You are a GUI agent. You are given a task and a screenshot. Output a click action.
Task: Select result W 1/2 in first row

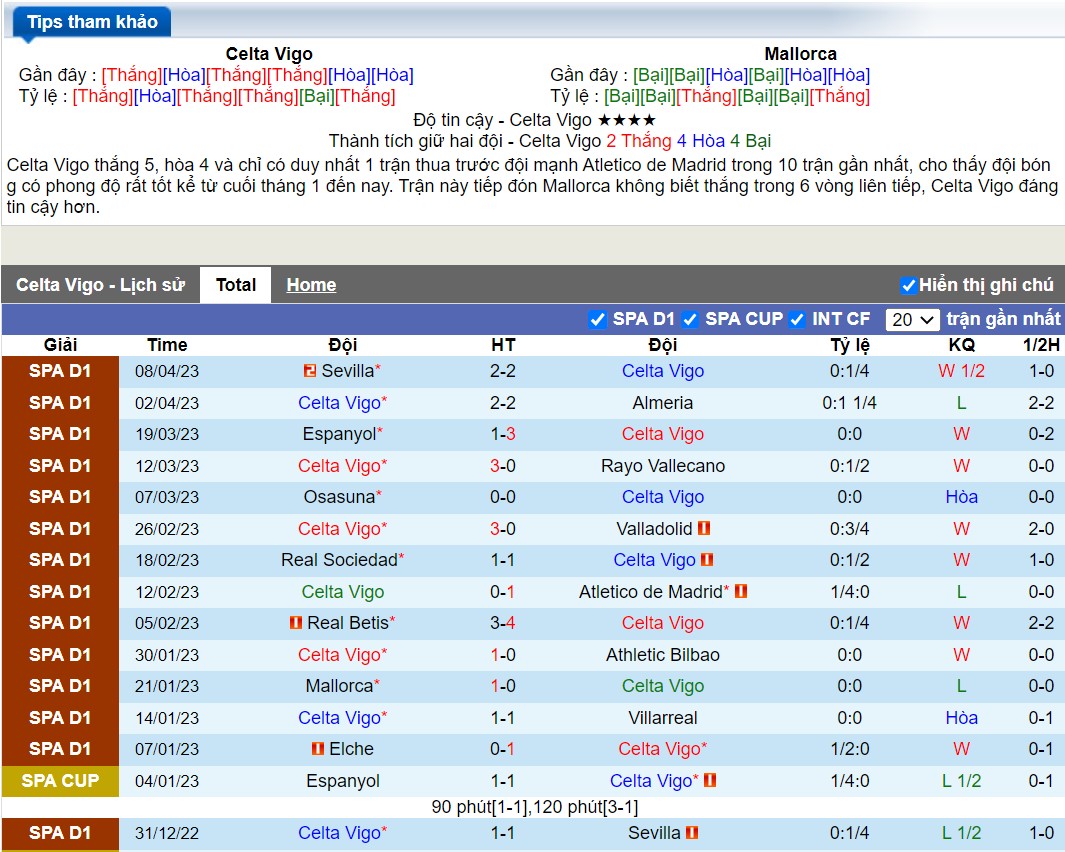(961, 371)
